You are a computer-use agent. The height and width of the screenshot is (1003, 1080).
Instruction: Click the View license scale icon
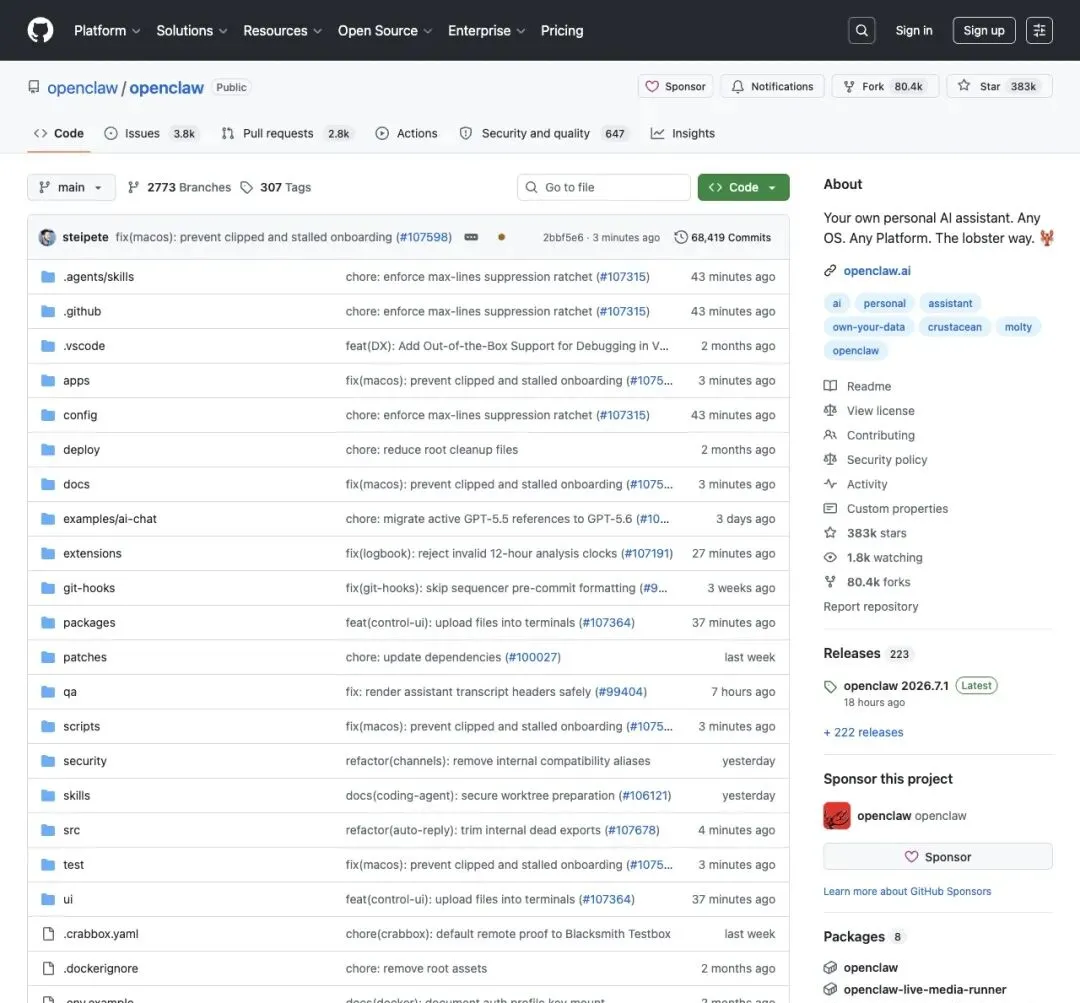pyautogui.click(x=830, y=411)
